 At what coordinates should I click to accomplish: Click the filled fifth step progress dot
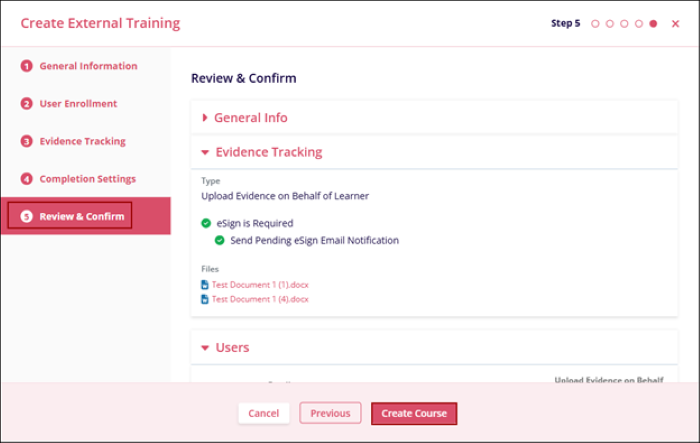[x=653, y=23]
